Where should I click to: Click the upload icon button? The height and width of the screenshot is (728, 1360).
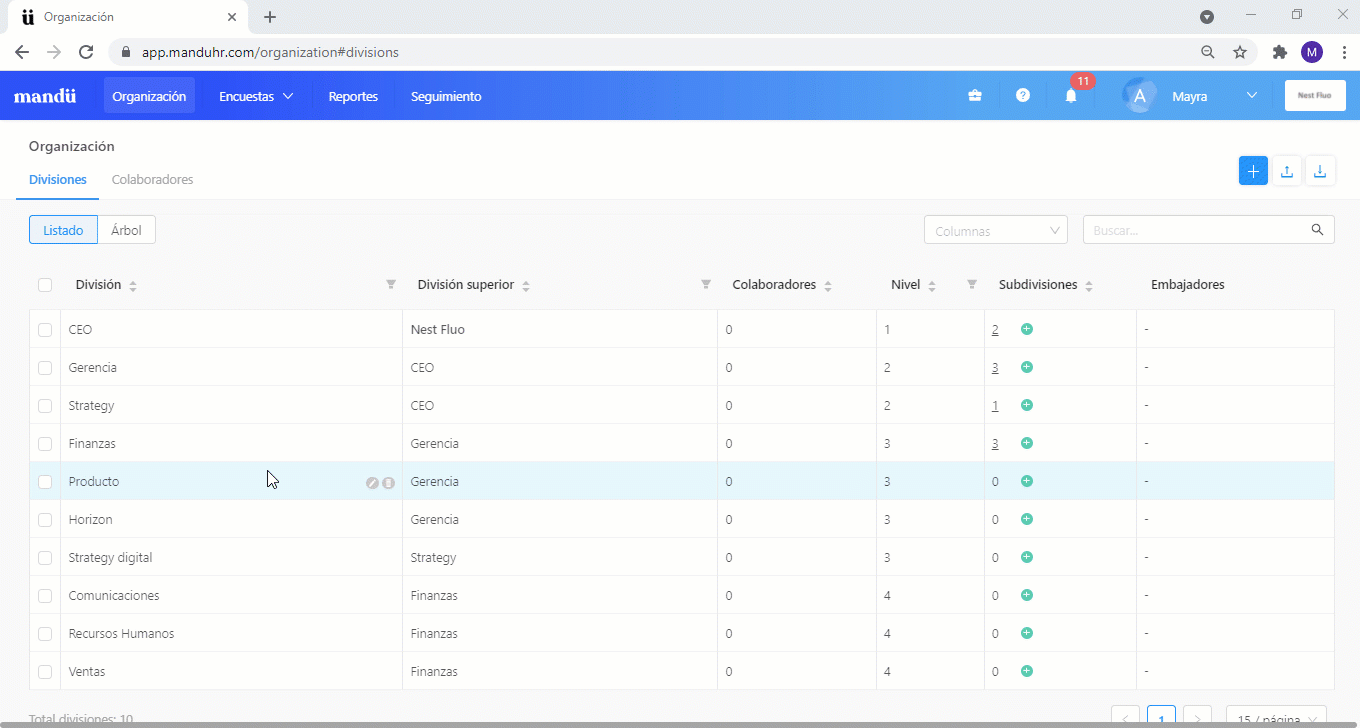[x=1287, y=171]
